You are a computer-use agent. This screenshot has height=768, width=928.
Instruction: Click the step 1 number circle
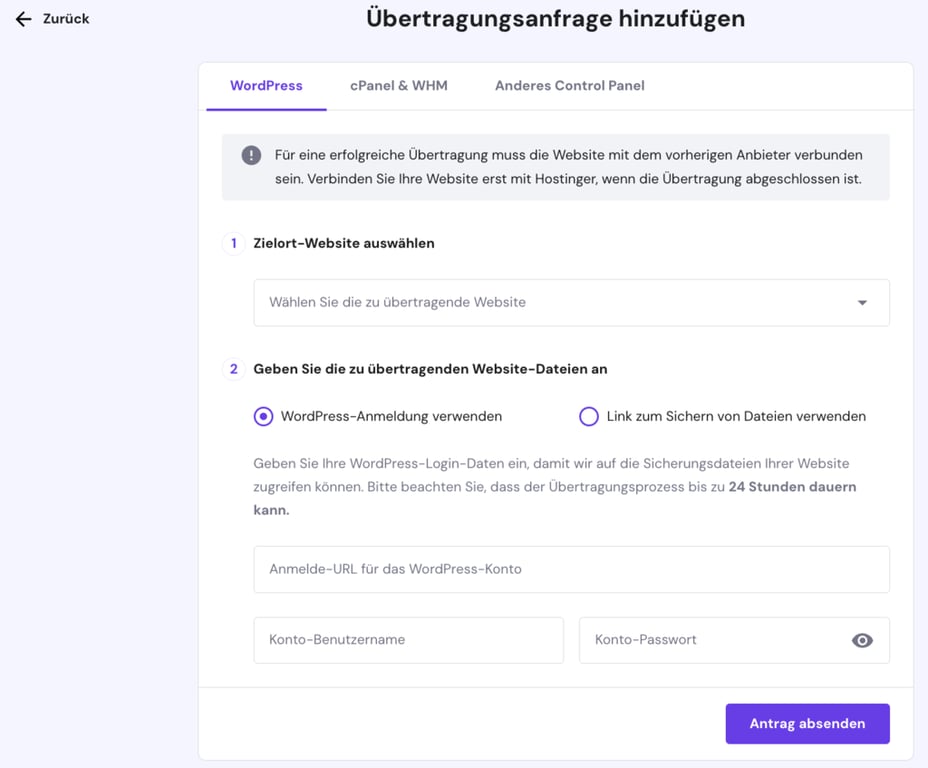pyautogui.click(x=233, y=243)
